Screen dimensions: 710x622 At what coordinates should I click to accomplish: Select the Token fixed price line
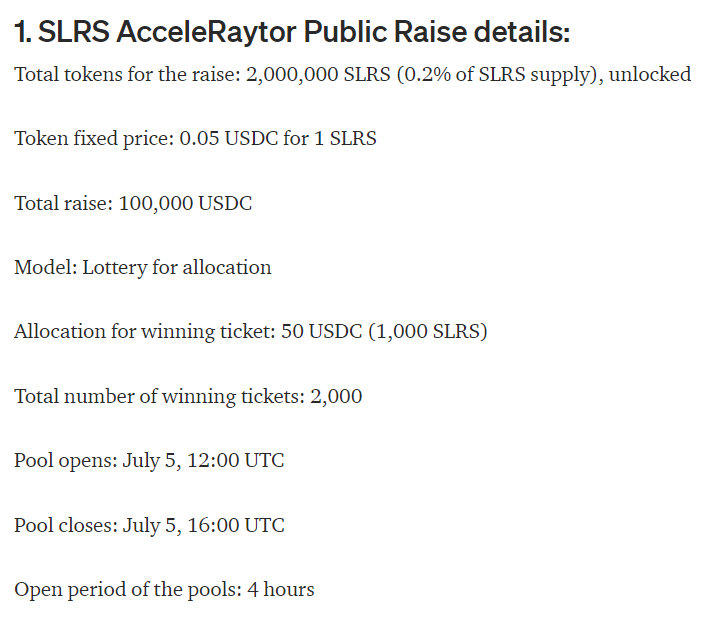tap(195, 139)
